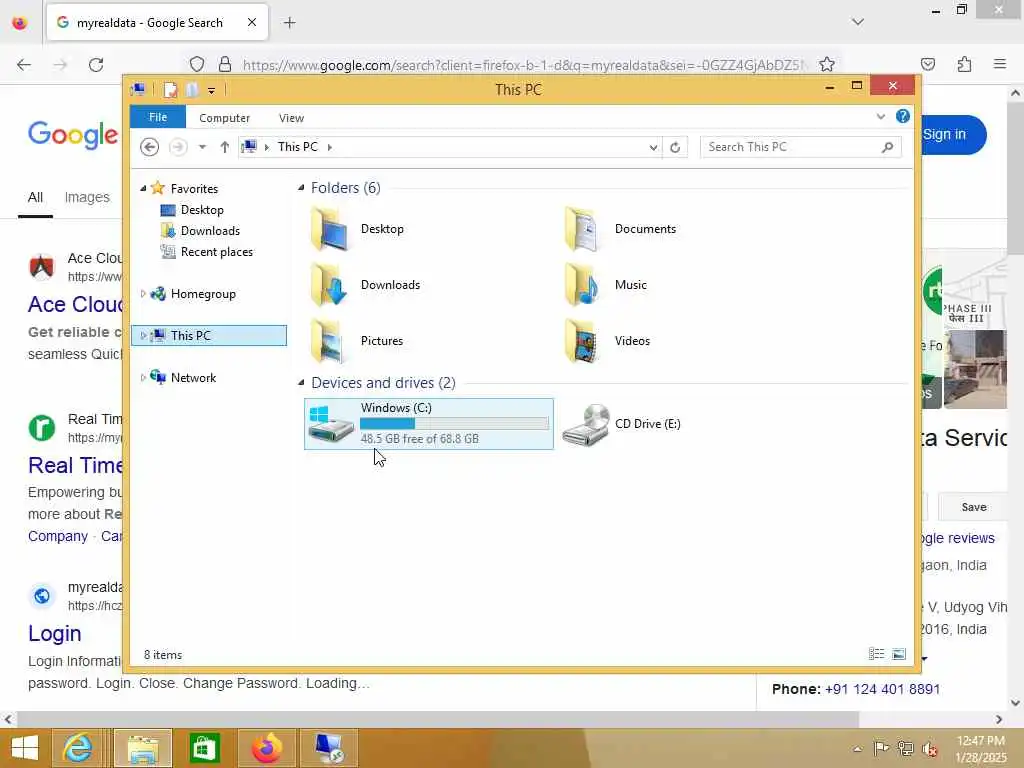Click Windows (C:) storage usage bar

click(x=455, y=424)
